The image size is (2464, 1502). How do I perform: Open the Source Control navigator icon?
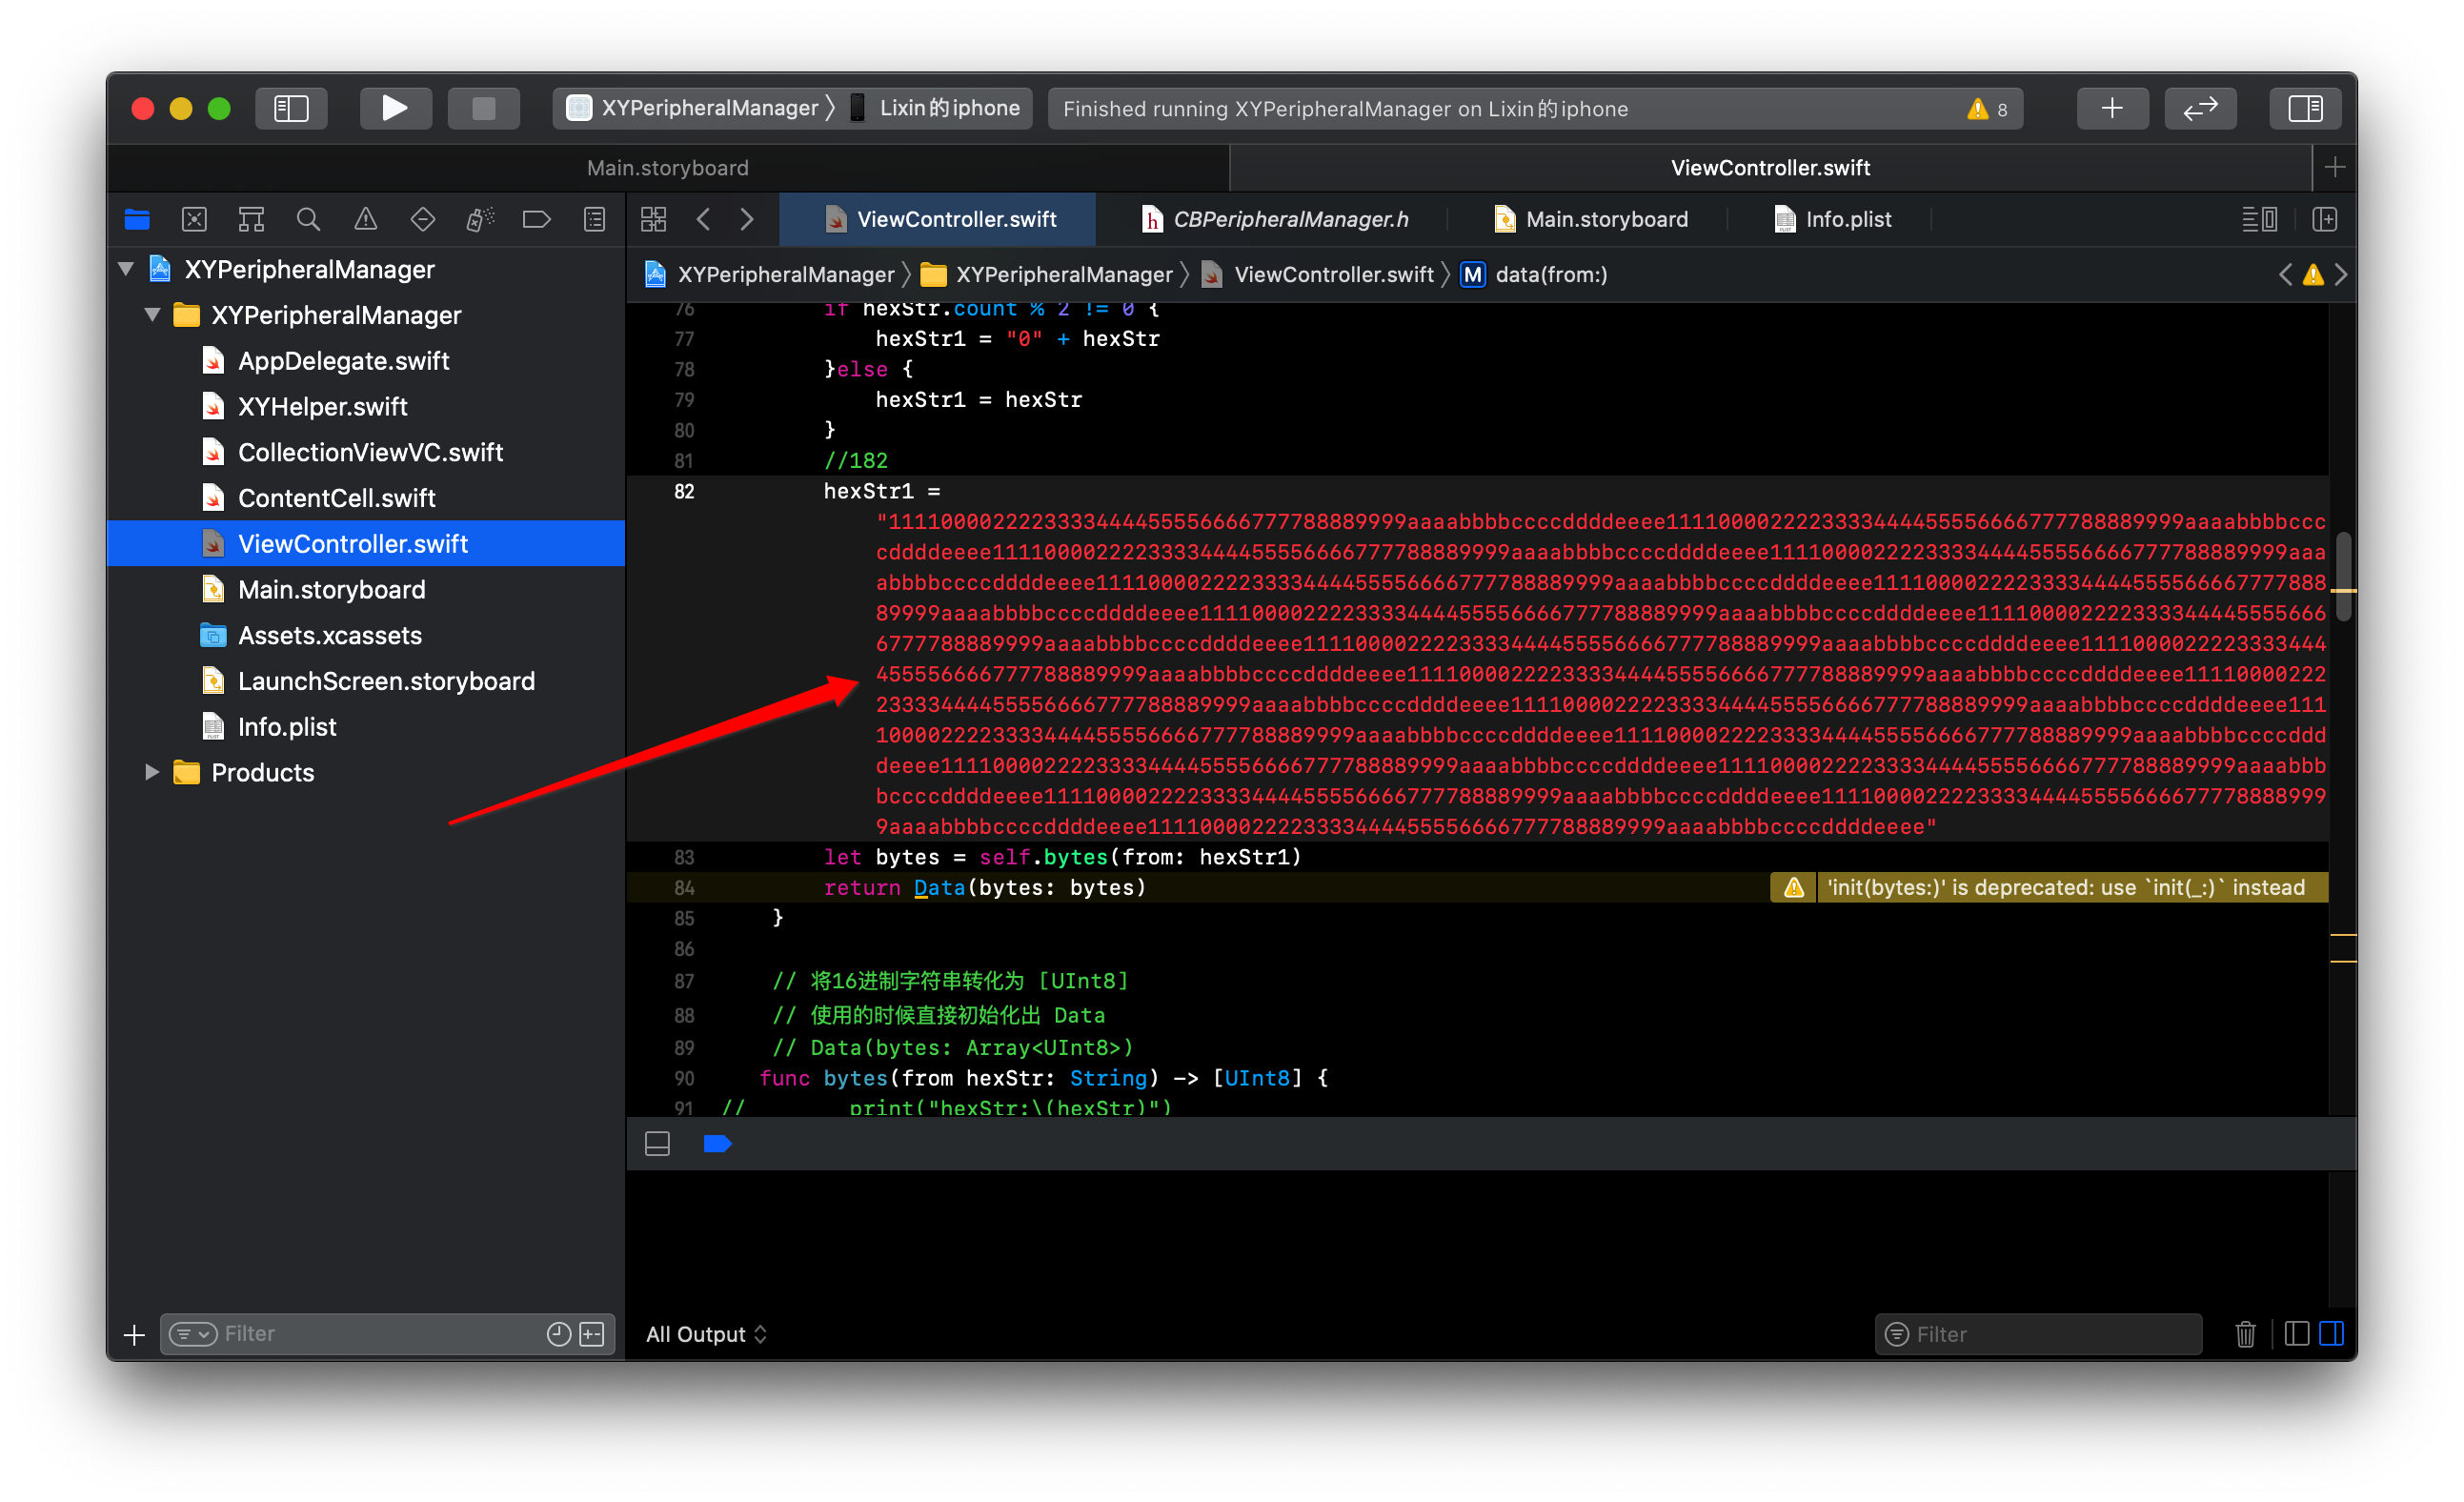(x=194, y=219)
